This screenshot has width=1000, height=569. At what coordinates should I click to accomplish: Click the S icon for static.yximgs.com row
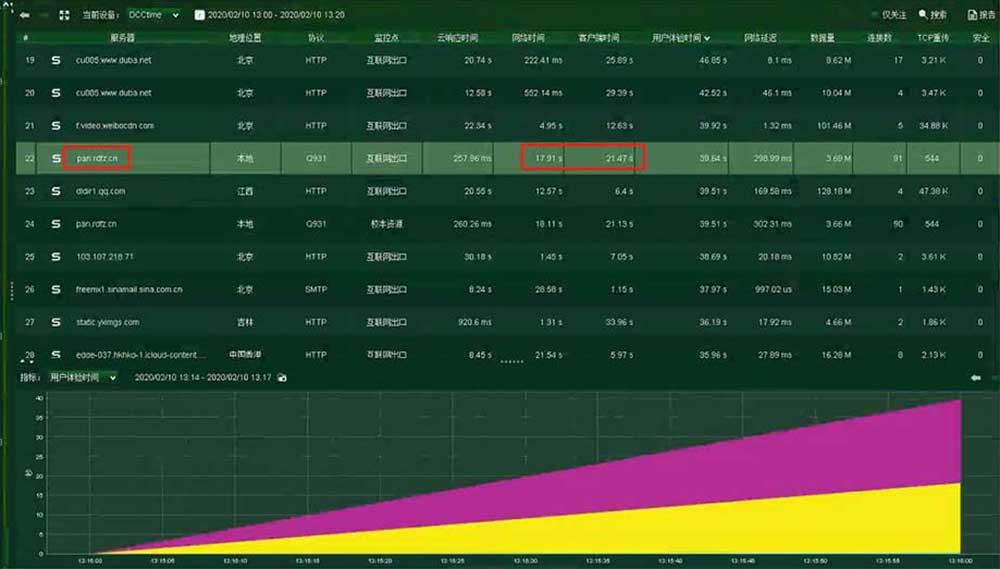tap(56, 322)
